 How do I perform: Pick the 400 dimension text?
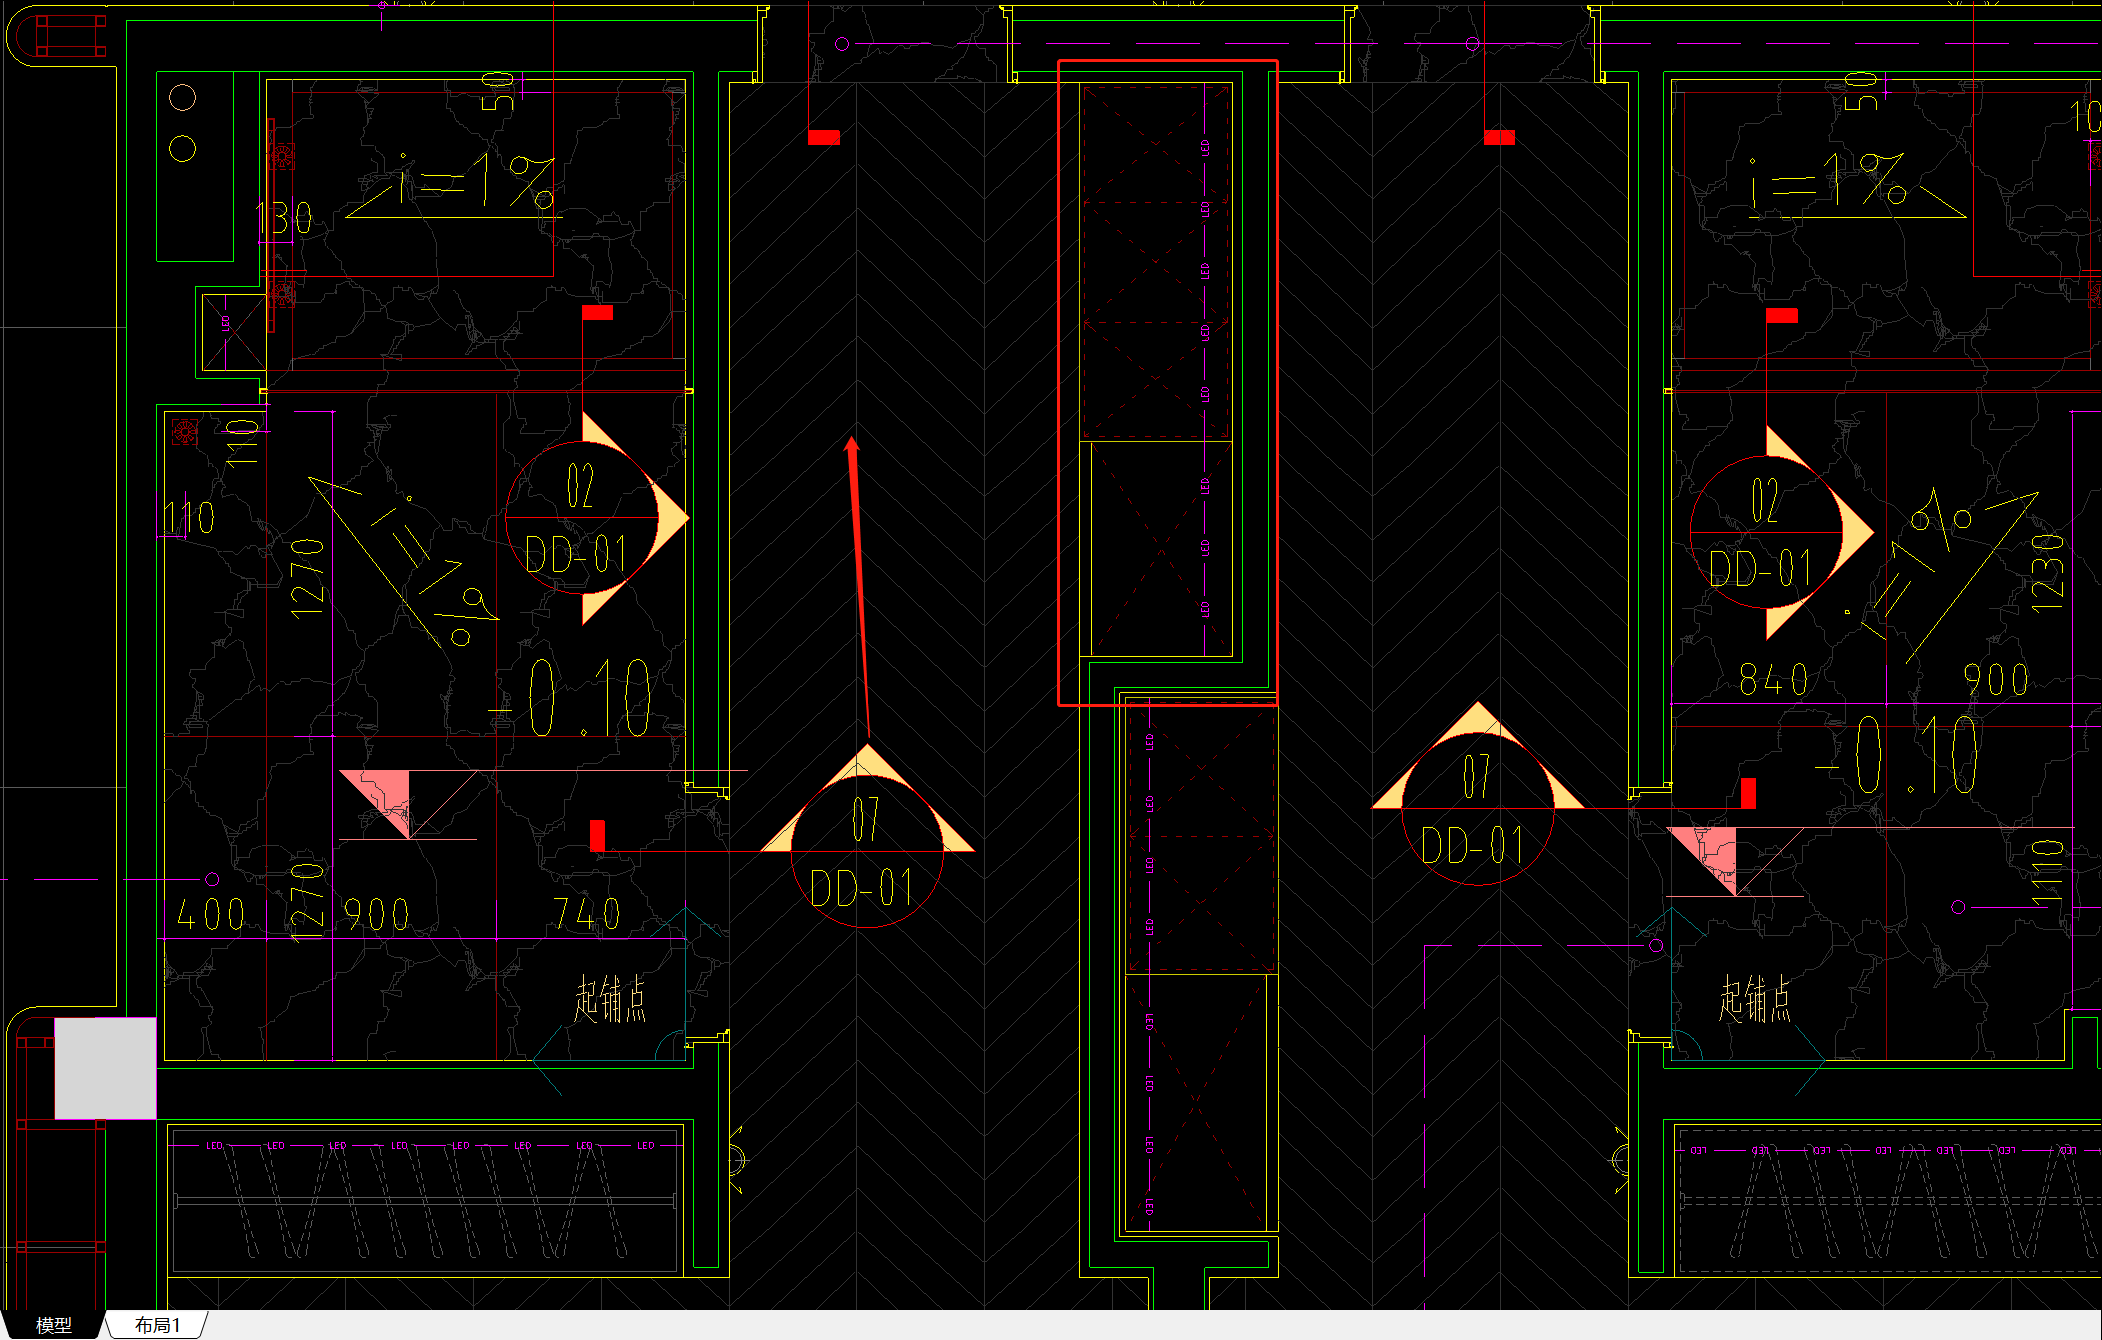click(210, 914)
